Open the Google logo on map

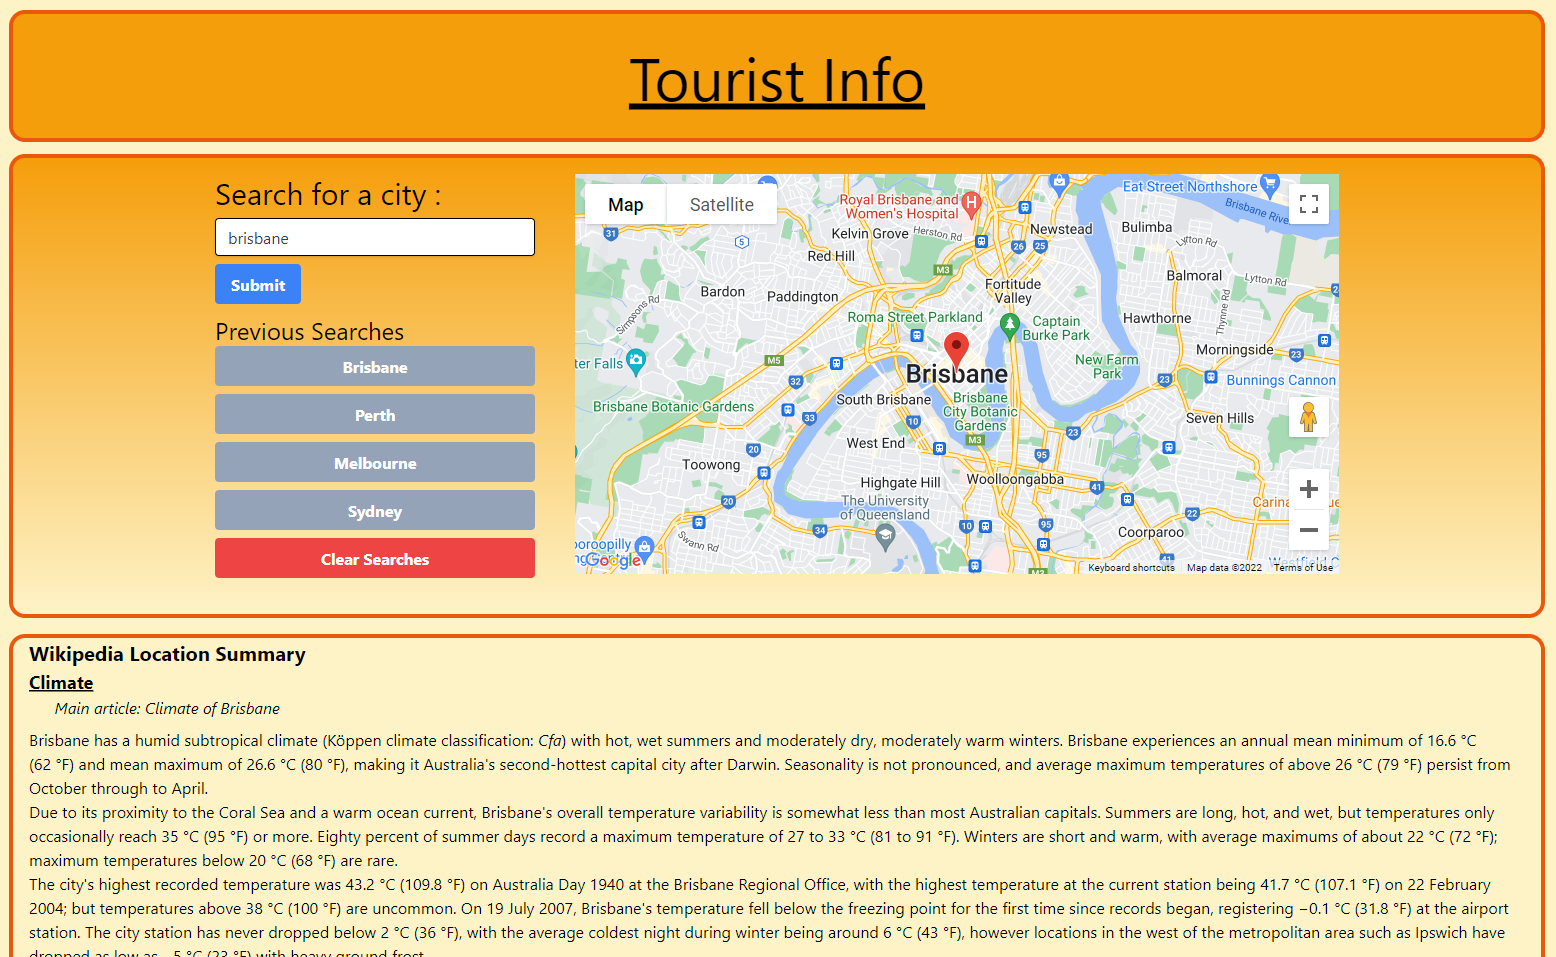tap(613, 560)
